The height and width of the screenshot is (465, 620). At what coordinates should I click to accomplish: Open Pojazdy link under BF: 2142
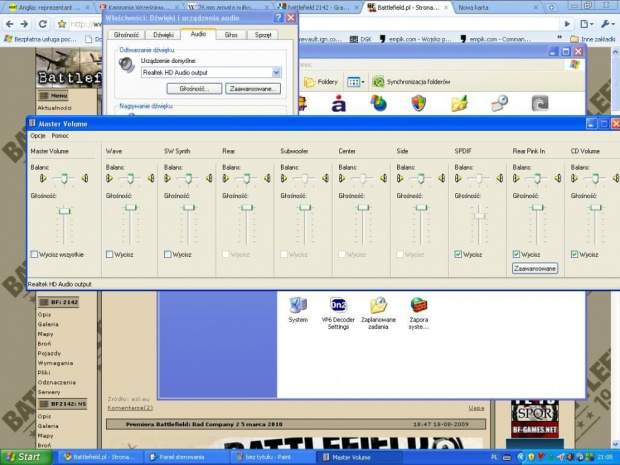(x=49, y=353)
